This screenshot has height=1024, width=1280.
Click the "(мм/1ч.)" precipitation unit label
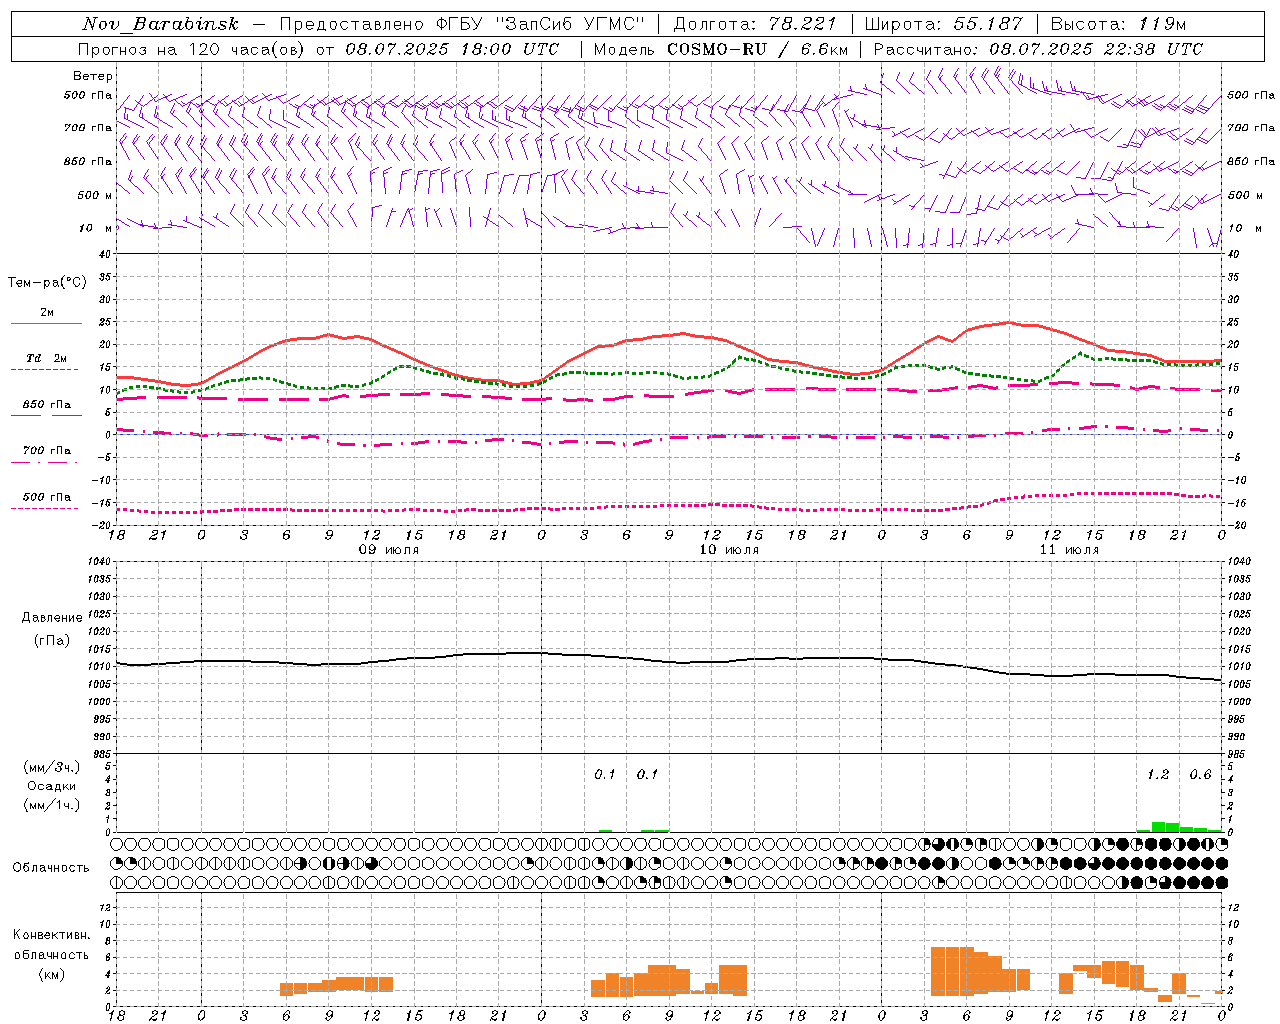coord(51,805)
